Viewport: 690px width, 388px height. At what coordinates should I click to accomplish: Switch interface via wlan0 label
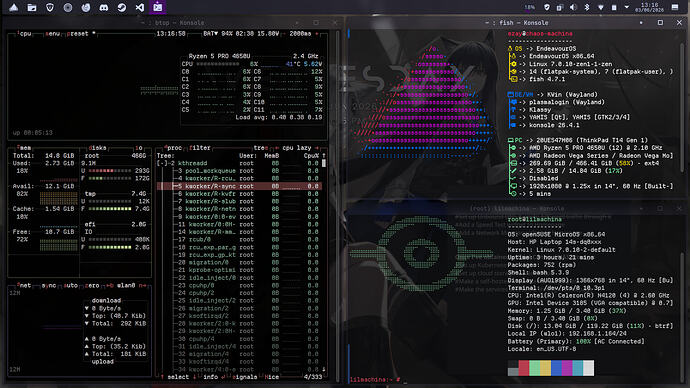tap(126, 286)
